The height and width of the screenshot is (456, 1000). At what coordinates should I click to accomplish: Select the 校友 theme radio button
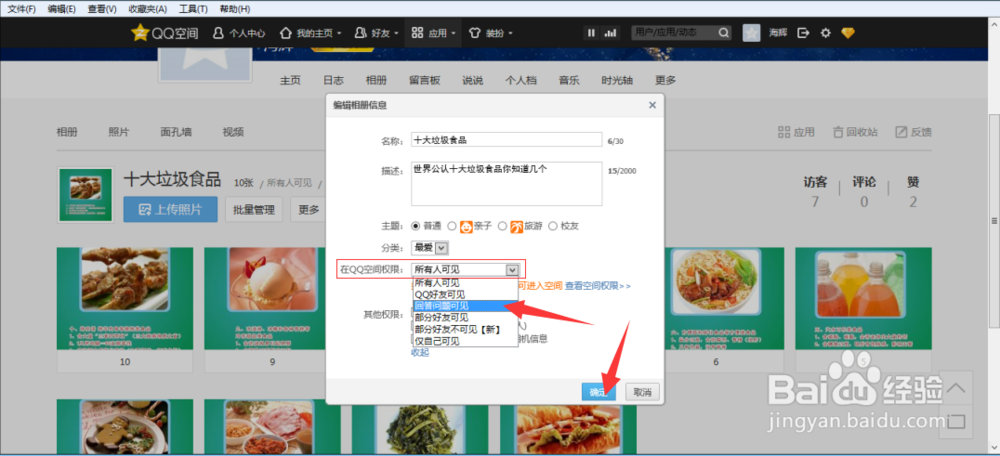[x=552, y=226]
